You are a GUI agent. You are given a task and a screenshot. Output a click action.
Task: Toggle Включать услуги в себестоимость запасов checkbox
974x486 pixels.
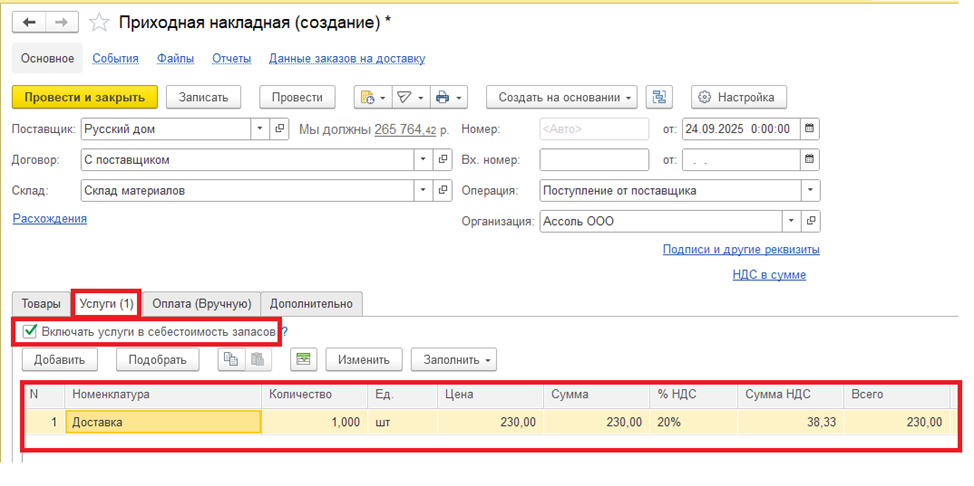(x=29, y=332)
